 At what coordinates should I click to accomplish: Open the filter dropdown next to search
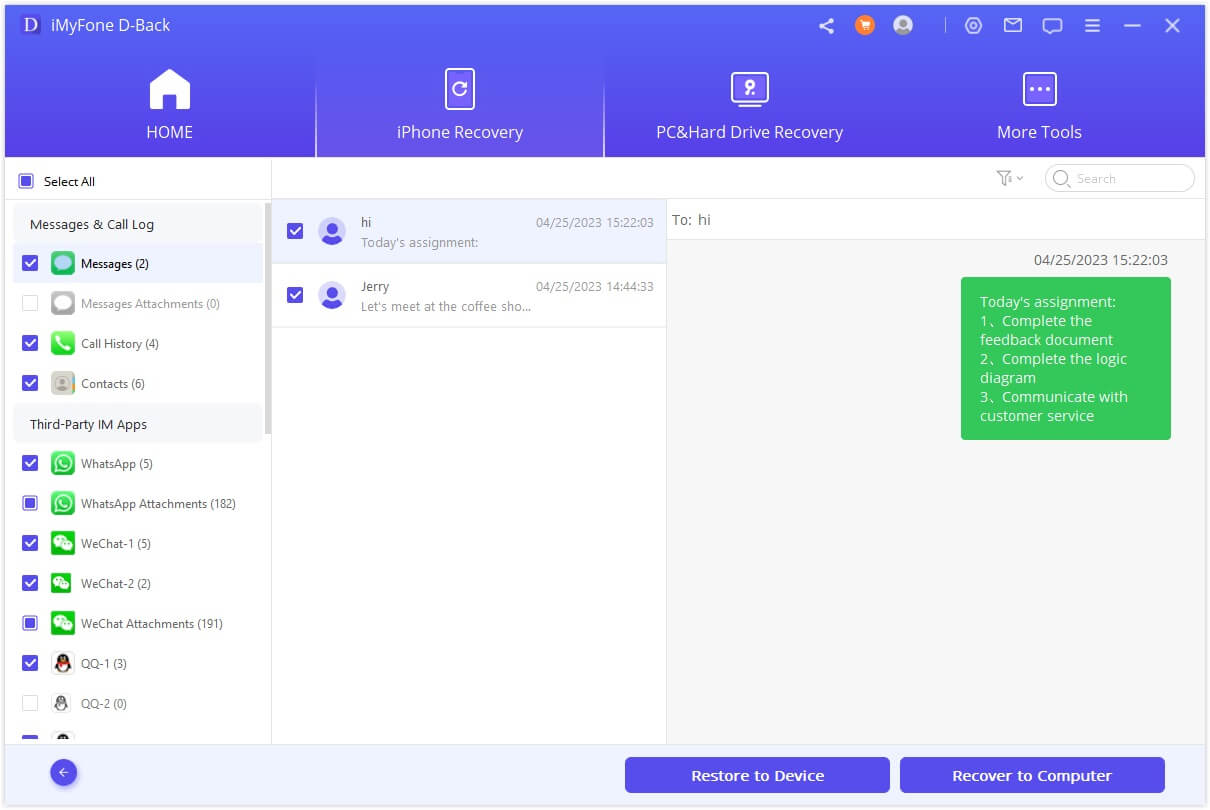(x=1009, y=178)
